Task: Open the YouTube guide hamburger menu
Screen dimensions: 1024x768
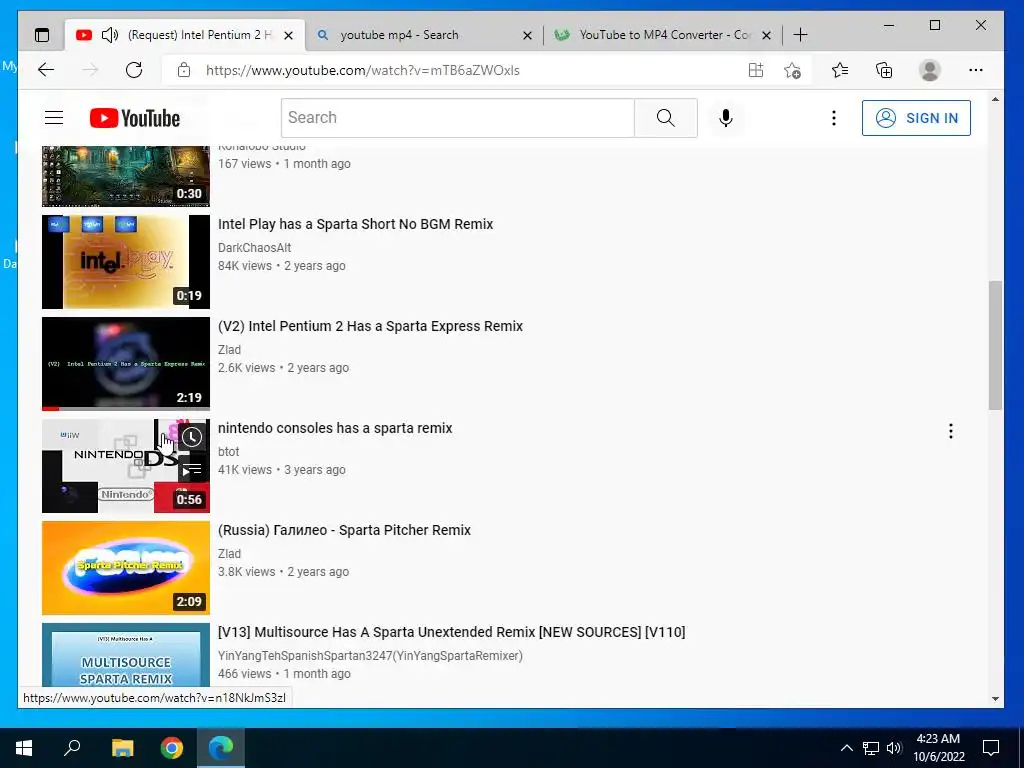Action: tap(54, 118)
